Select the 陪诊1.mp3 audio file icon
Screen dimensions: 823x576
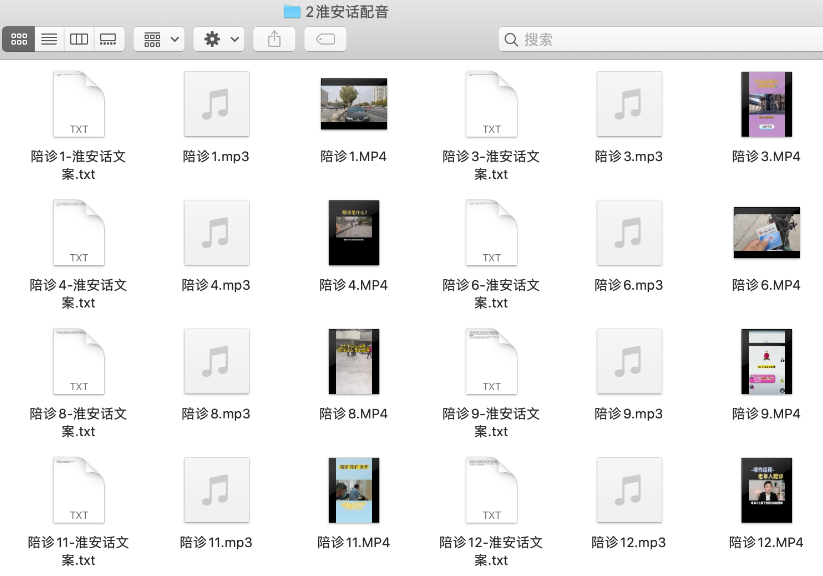pos(216,104)
